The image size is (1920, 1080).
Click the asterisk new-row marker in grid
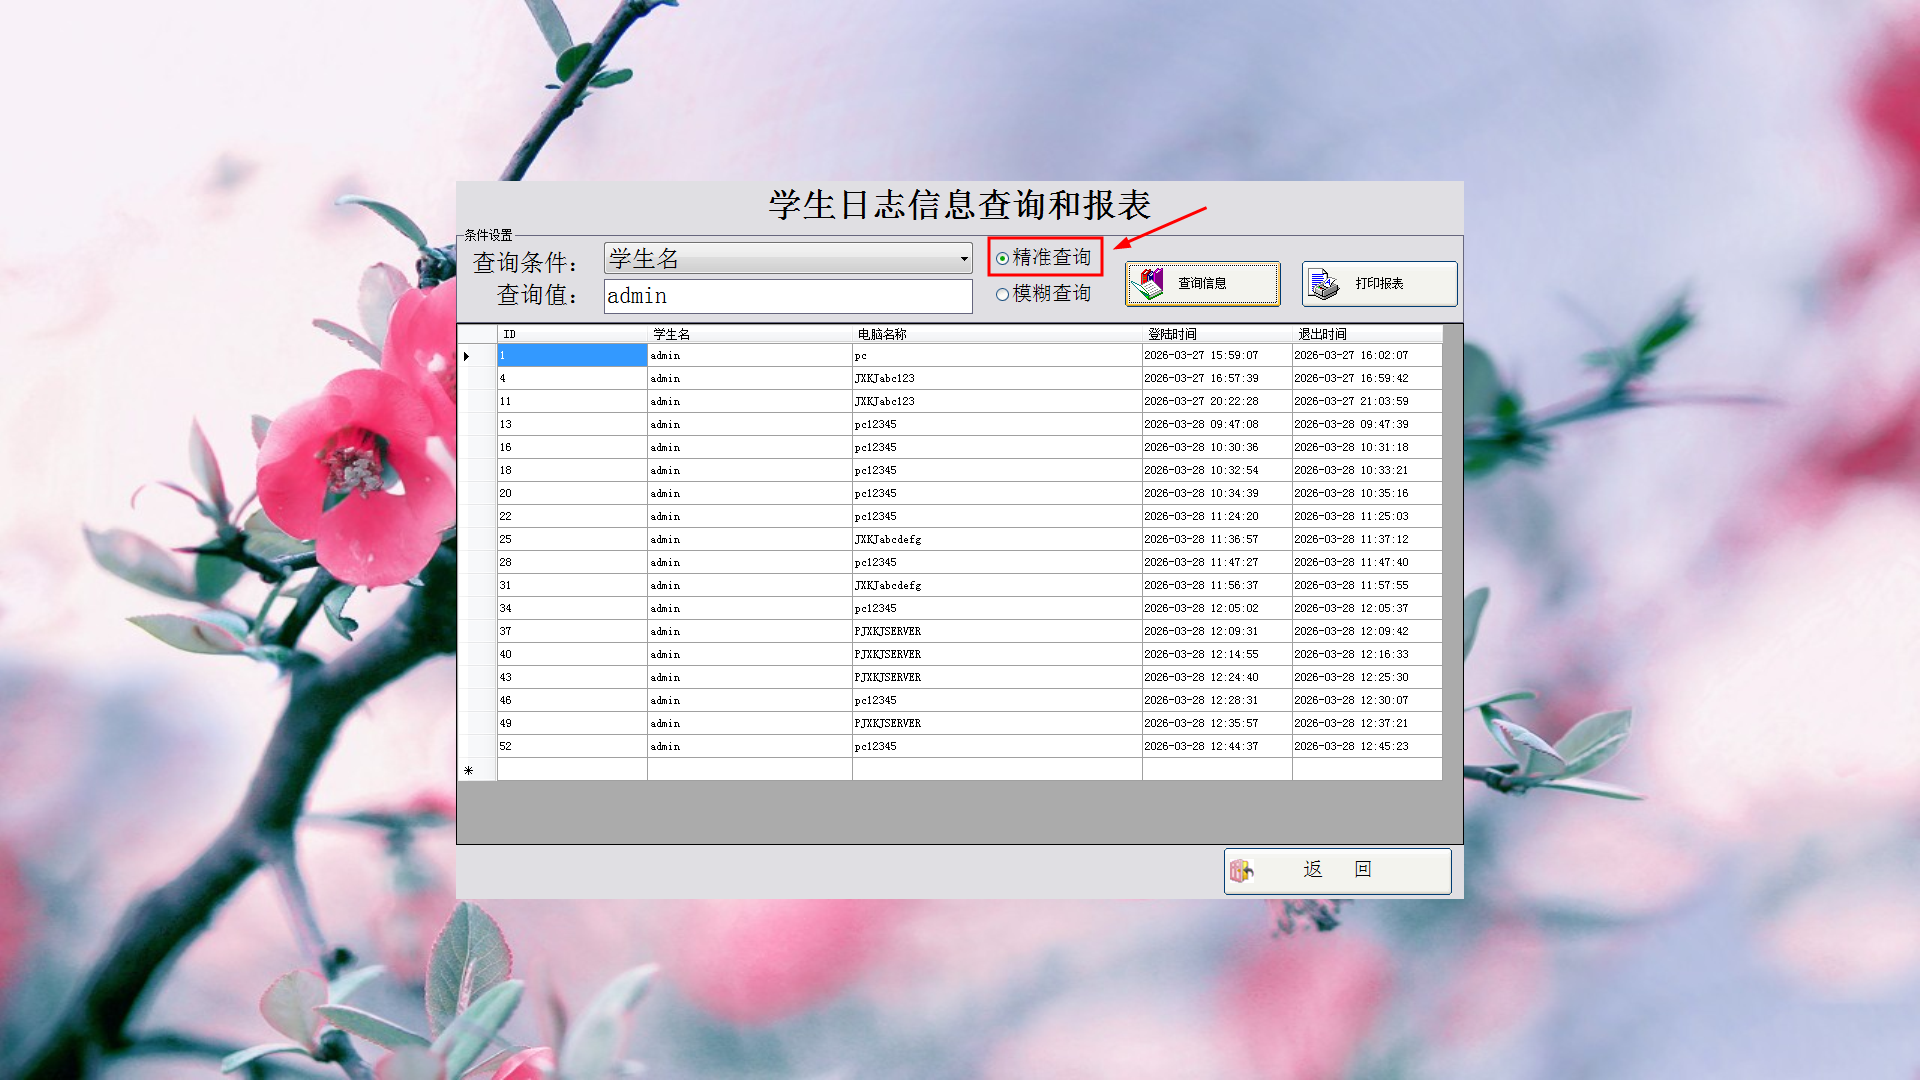pyautogui.click(x=468, y=770)
